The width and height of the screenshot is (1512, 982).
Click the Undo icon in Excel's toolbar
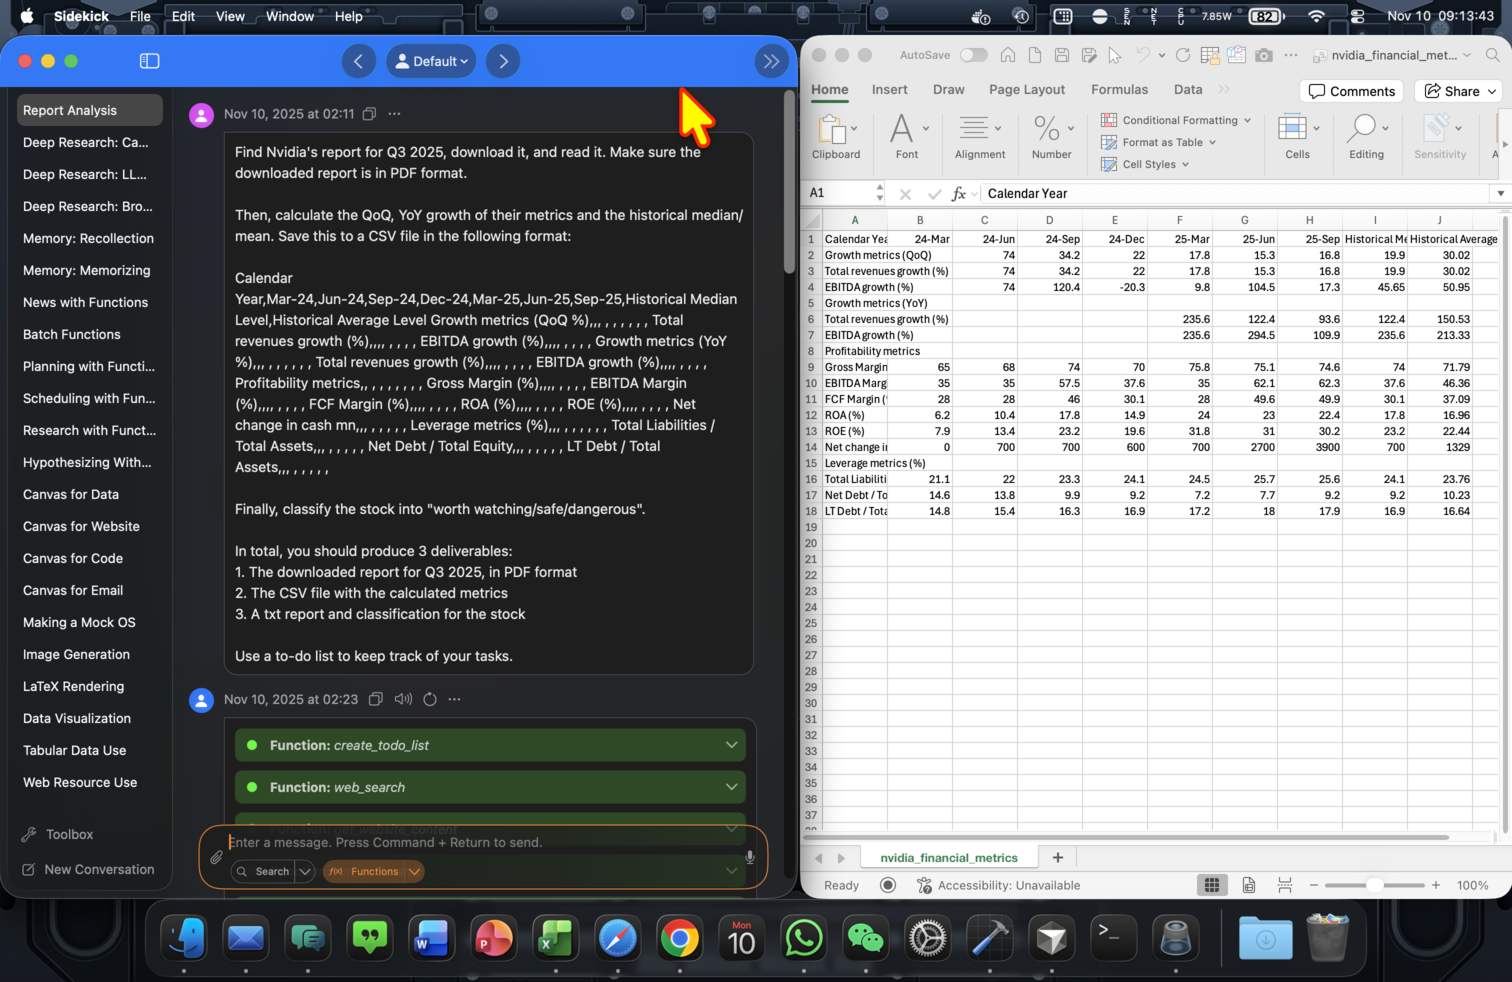click(x=1141, y=55)
